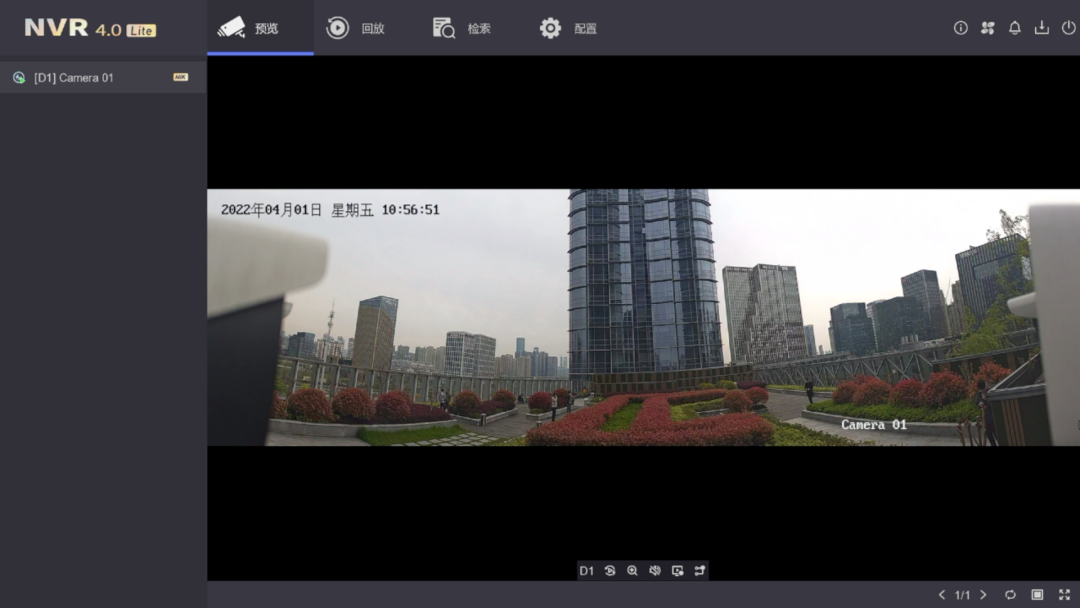Unmute audio for channel D1

coord(654,570)
